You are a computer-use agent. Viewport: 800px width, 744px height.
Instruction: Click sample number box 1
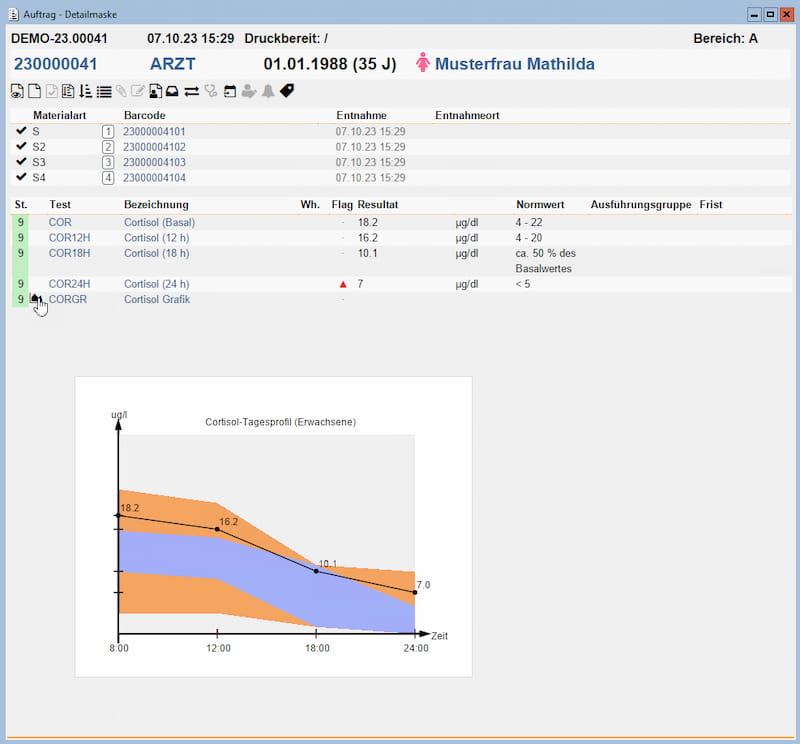click(108, 132)
